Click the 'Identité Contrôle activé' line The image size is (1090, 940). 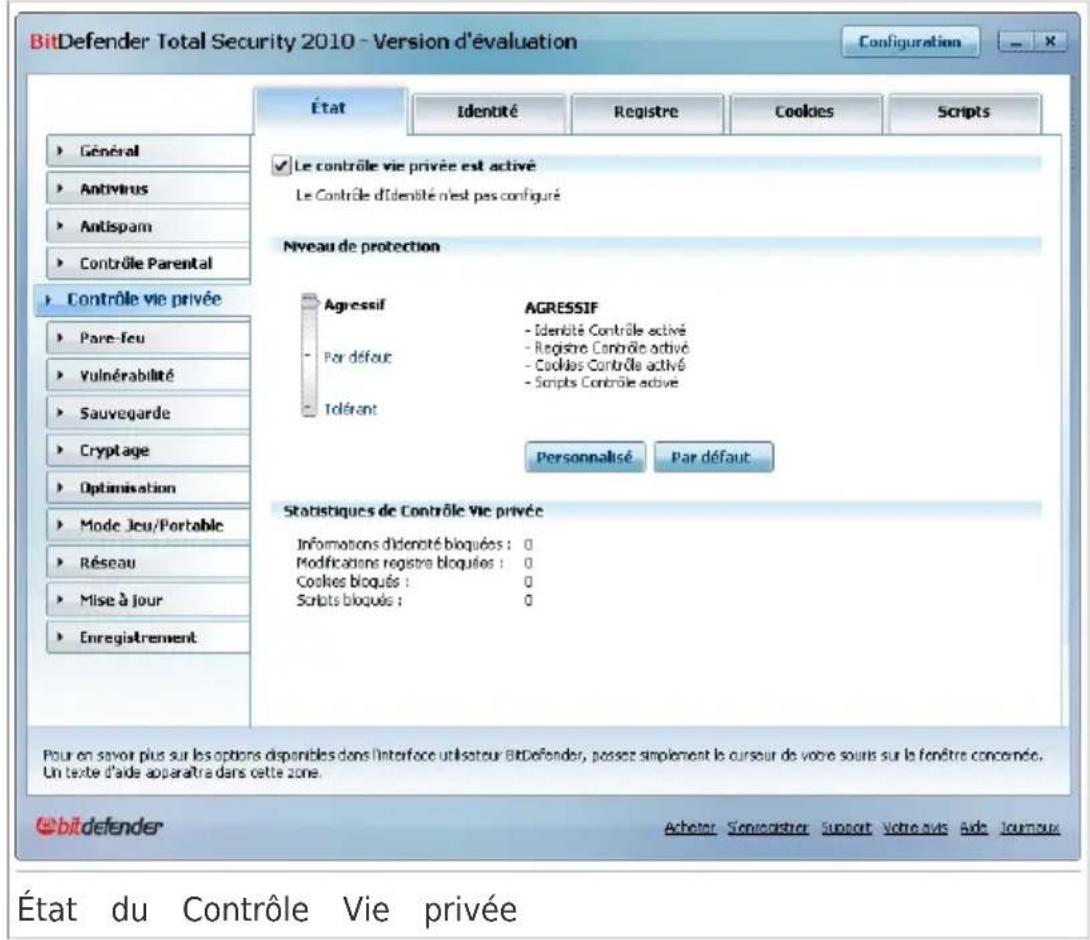pos(605,330)
